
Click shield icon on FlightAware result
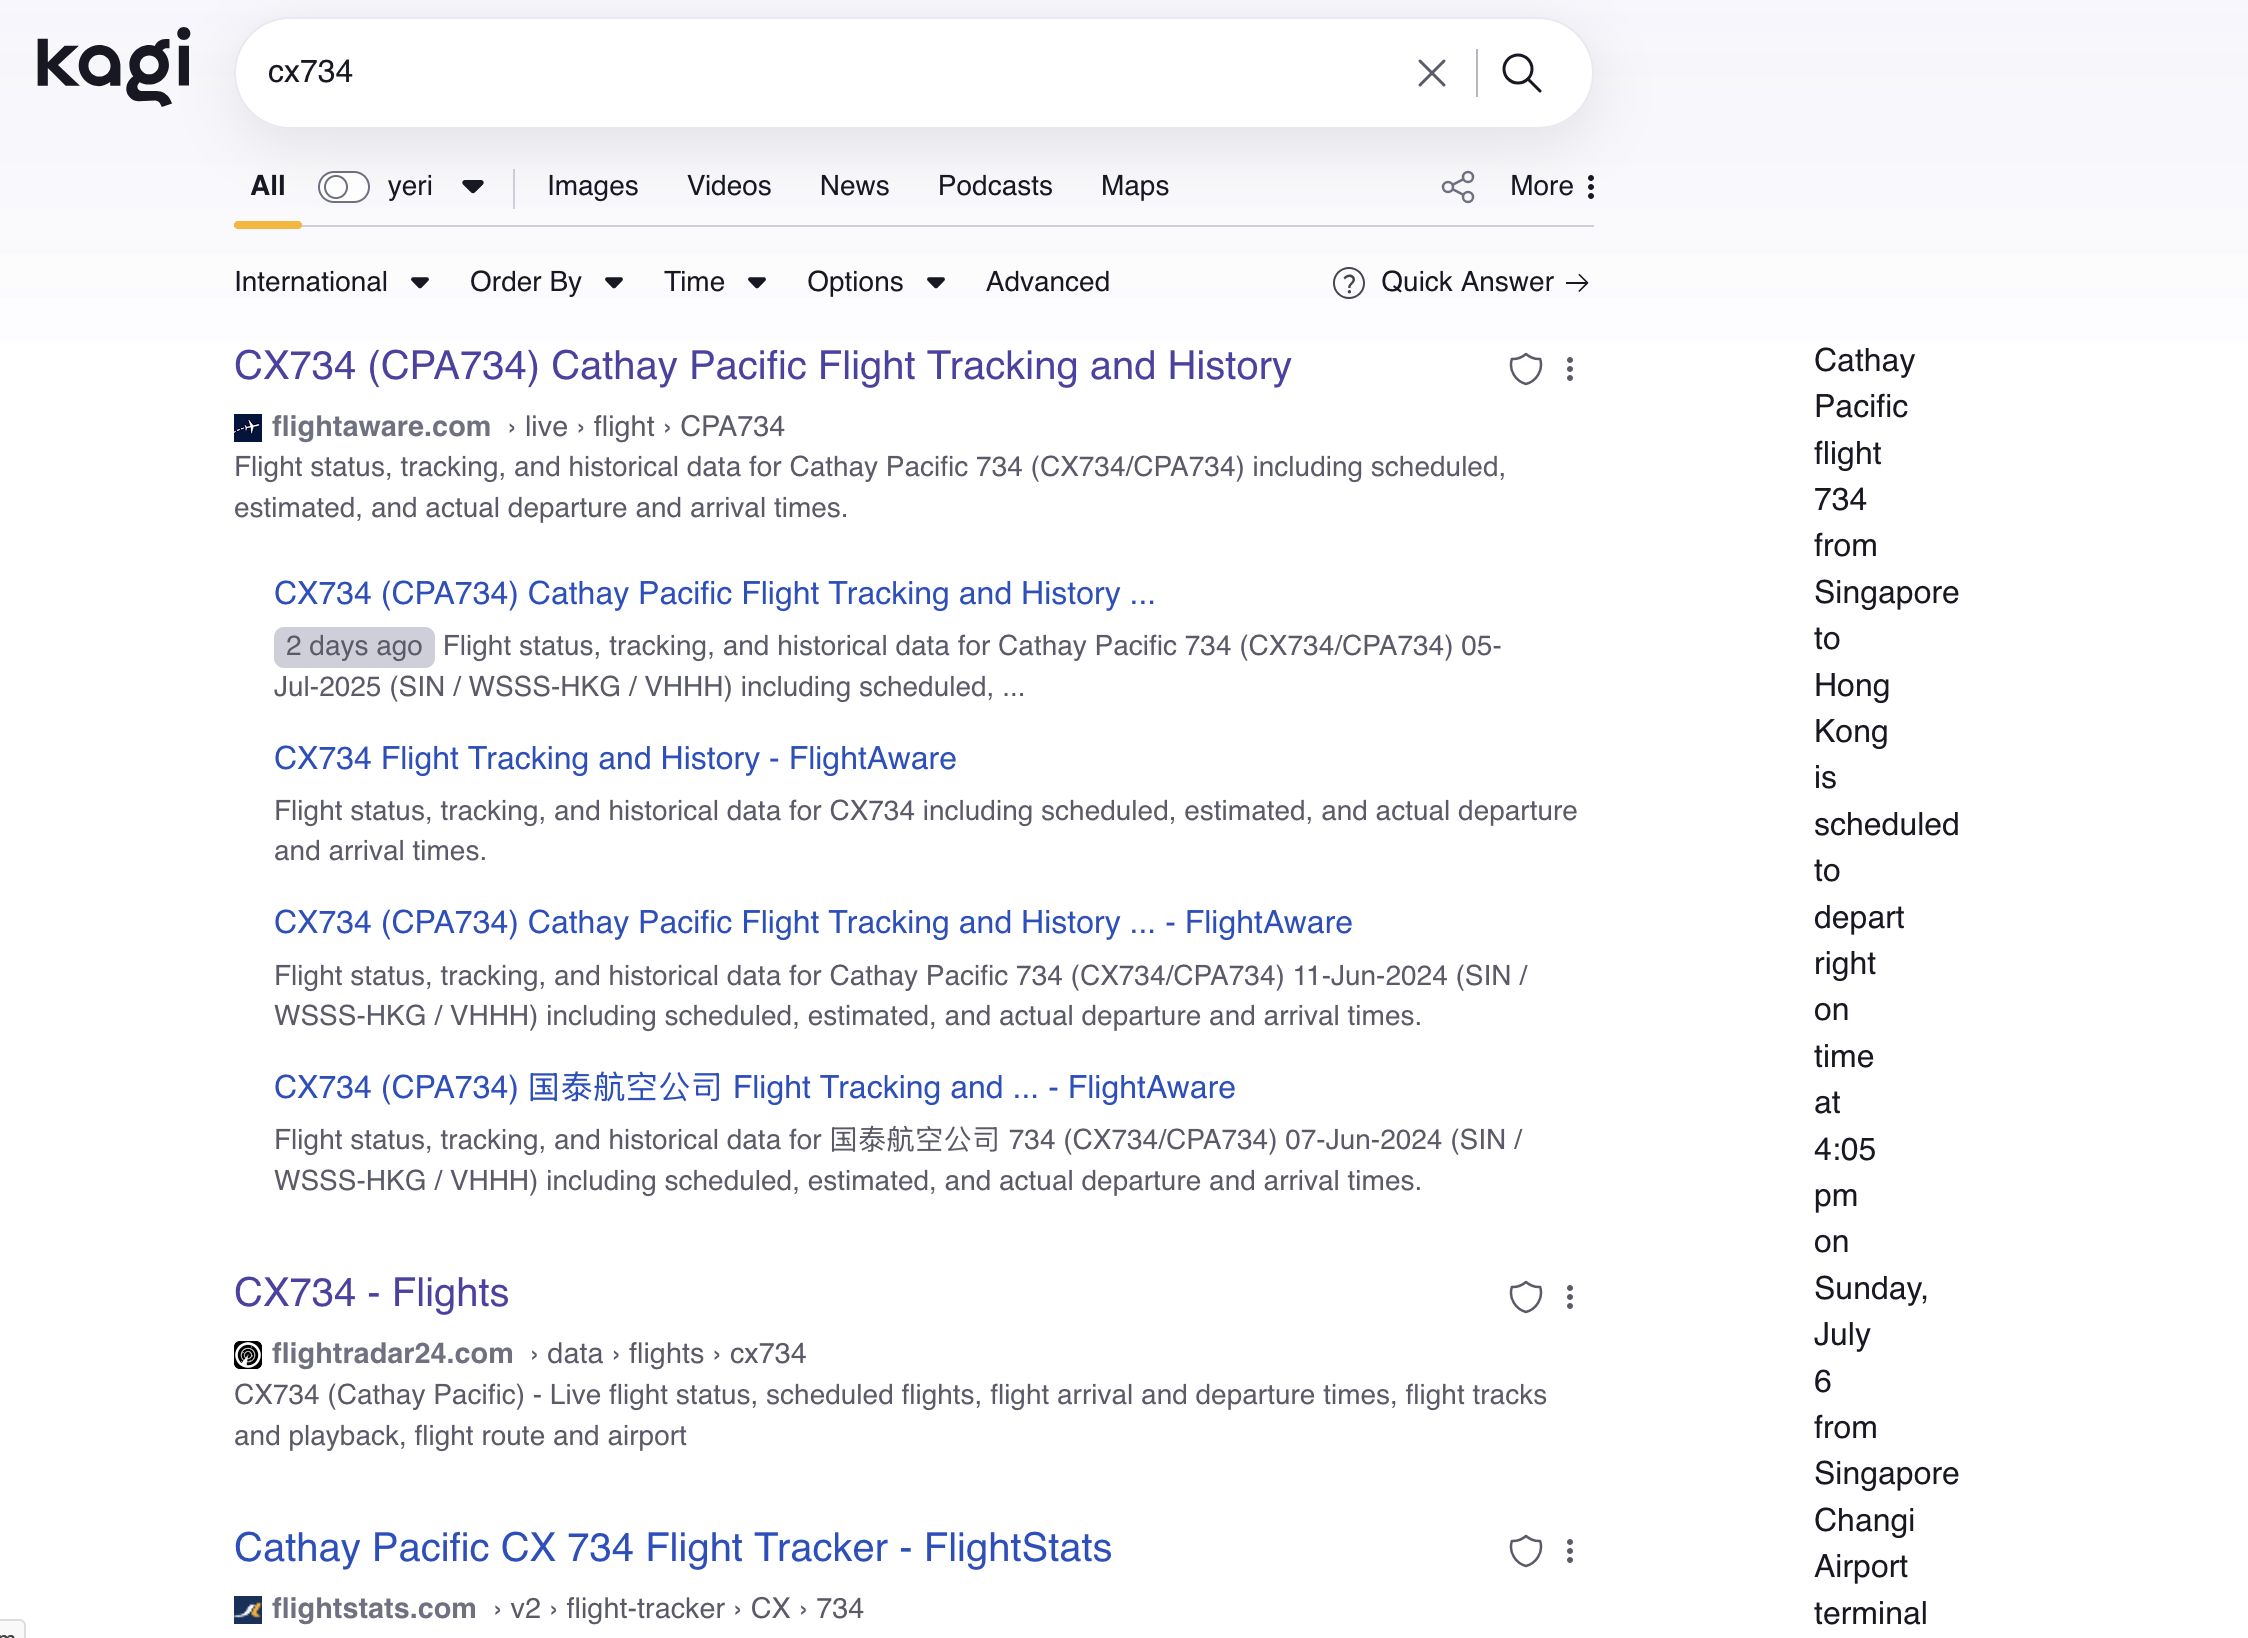(1525, 369)
